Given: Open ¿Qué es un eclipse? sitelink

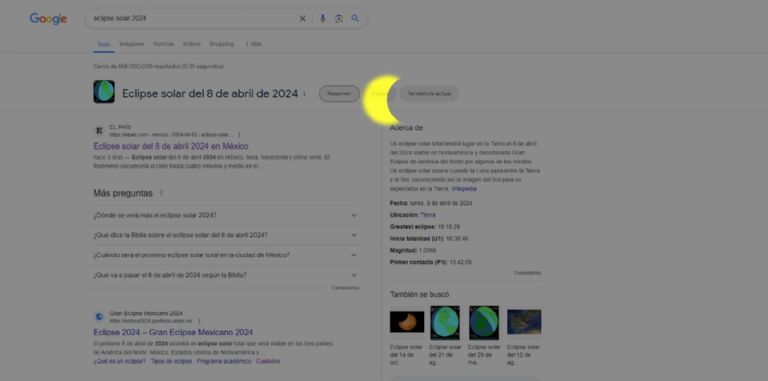Looking at the screenshot, I should point(120,361).
